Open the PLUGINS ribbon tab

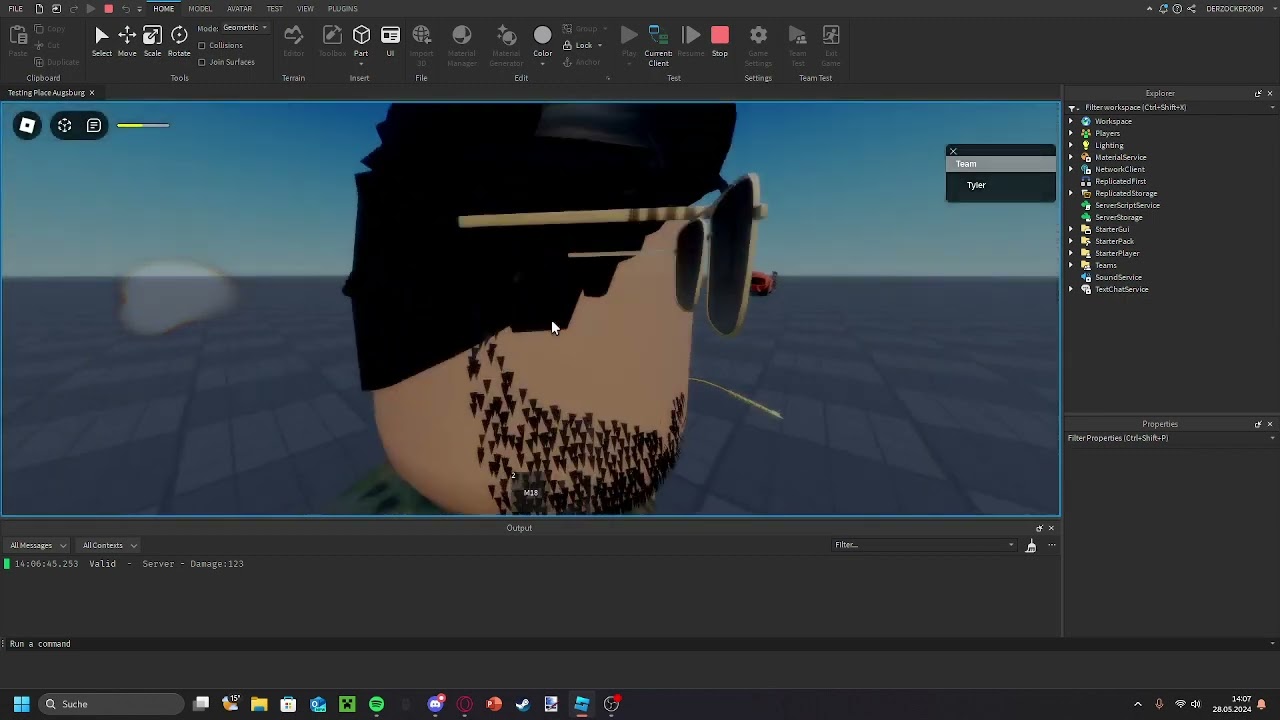(342, 9)
